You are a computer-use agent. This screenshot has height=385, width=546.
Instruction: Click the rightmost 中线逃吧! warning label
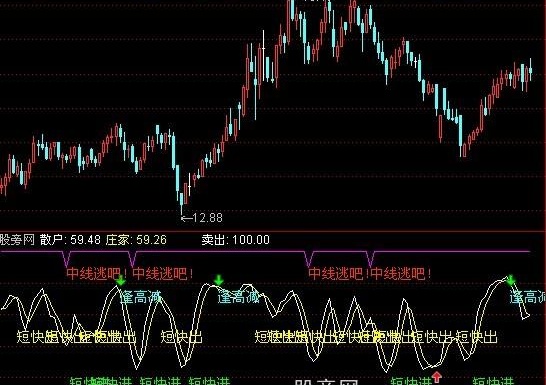(x=401, y=274)
